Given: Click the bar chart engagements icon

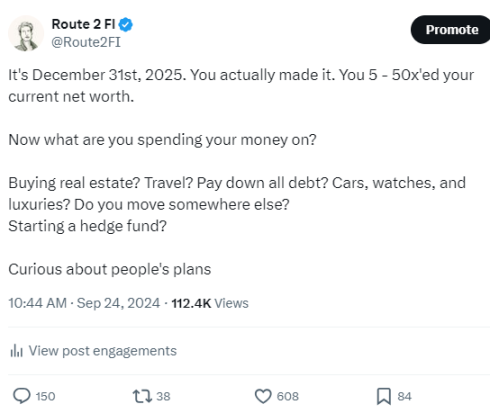Looking at the screenshot, I should point(16,351).
